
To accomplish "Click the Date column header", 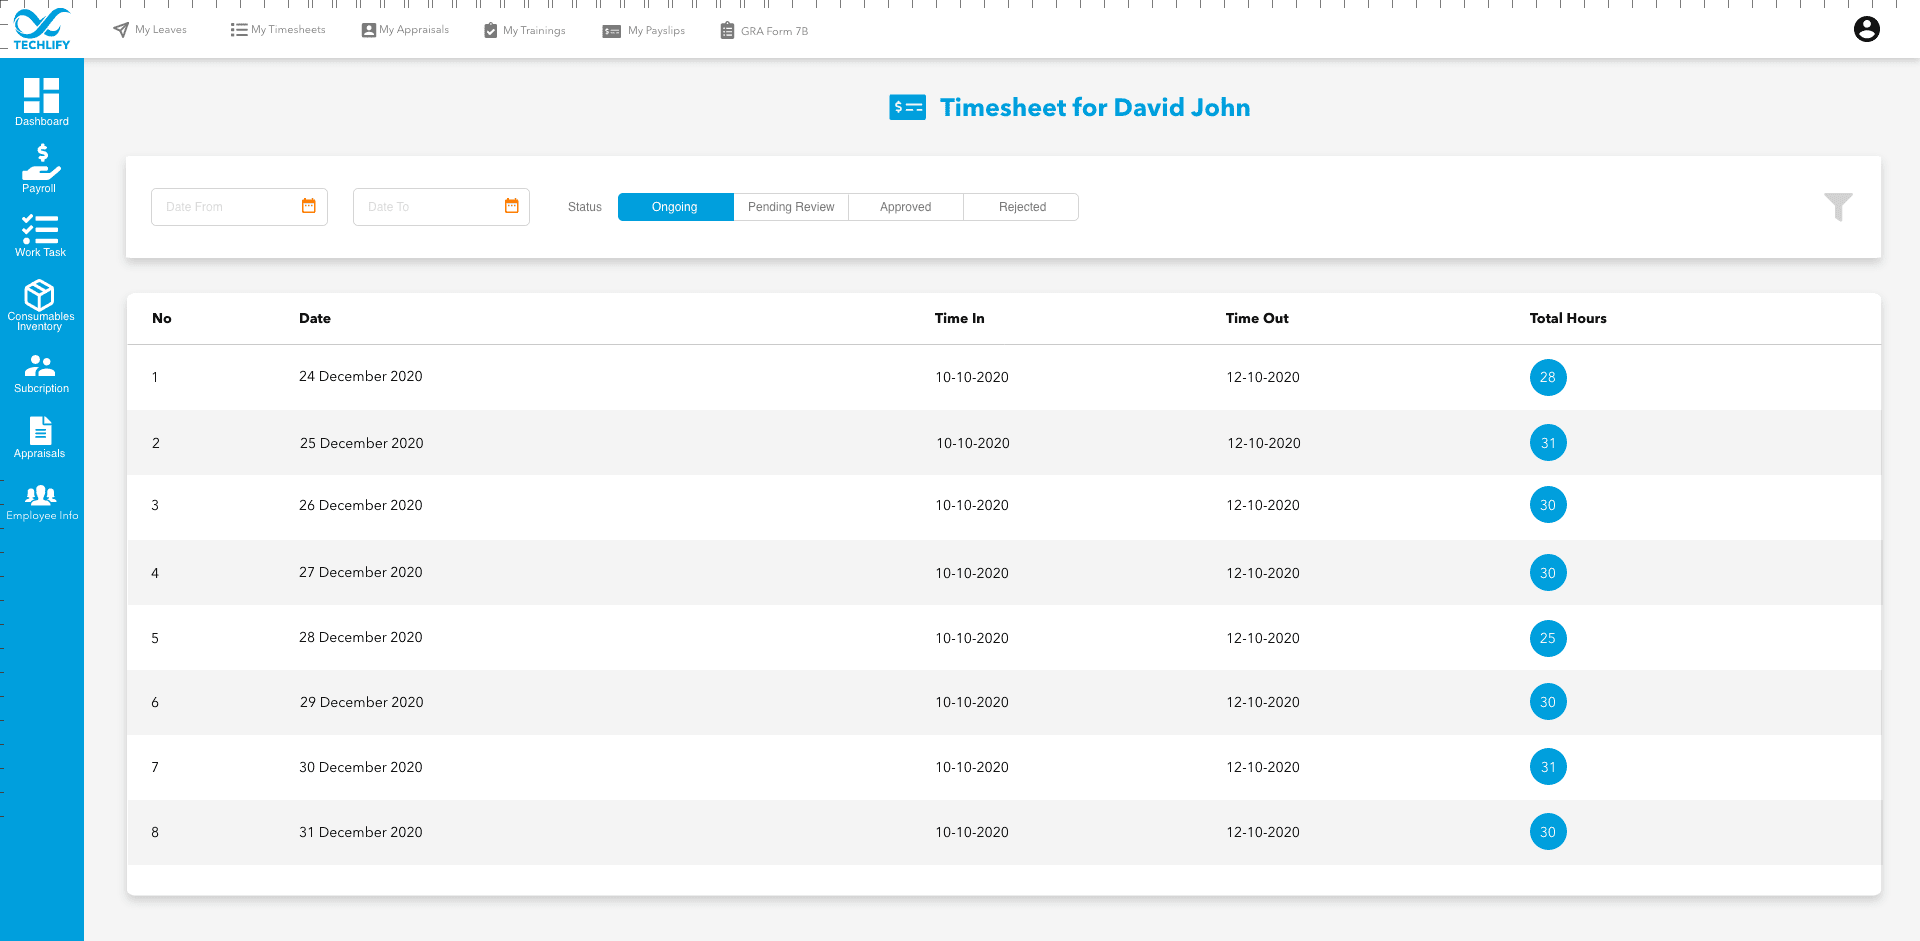I will point(315,318).
